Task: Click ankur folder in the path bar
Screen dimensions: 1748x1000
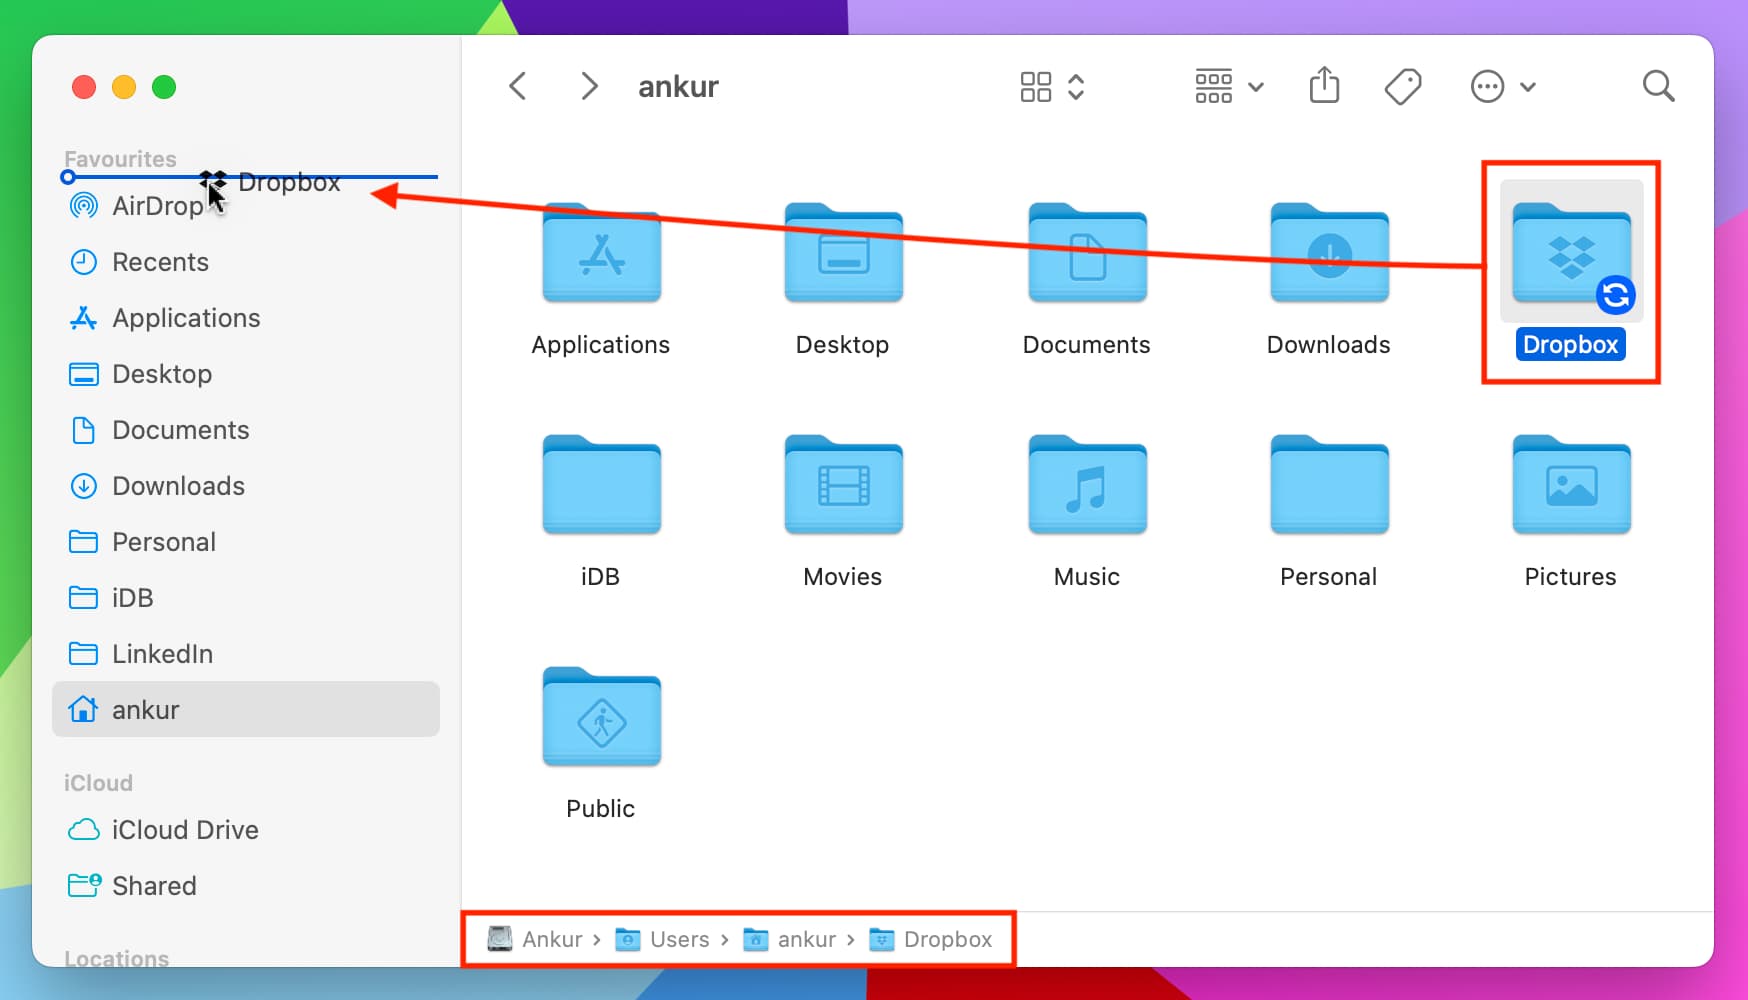Action: [790, 939]
